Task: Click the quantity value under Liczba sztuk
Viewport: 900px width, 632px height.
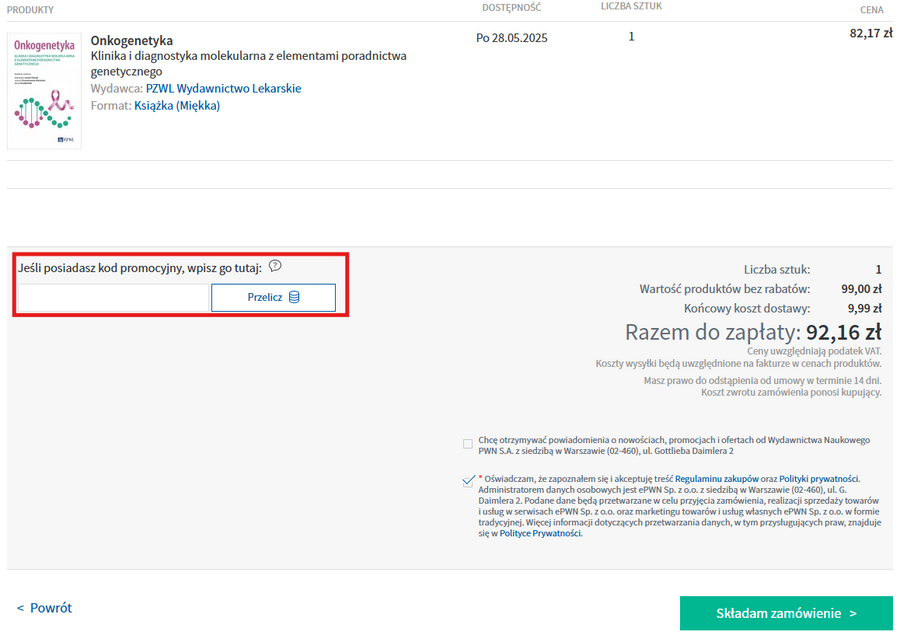Action: click(631, 37)
